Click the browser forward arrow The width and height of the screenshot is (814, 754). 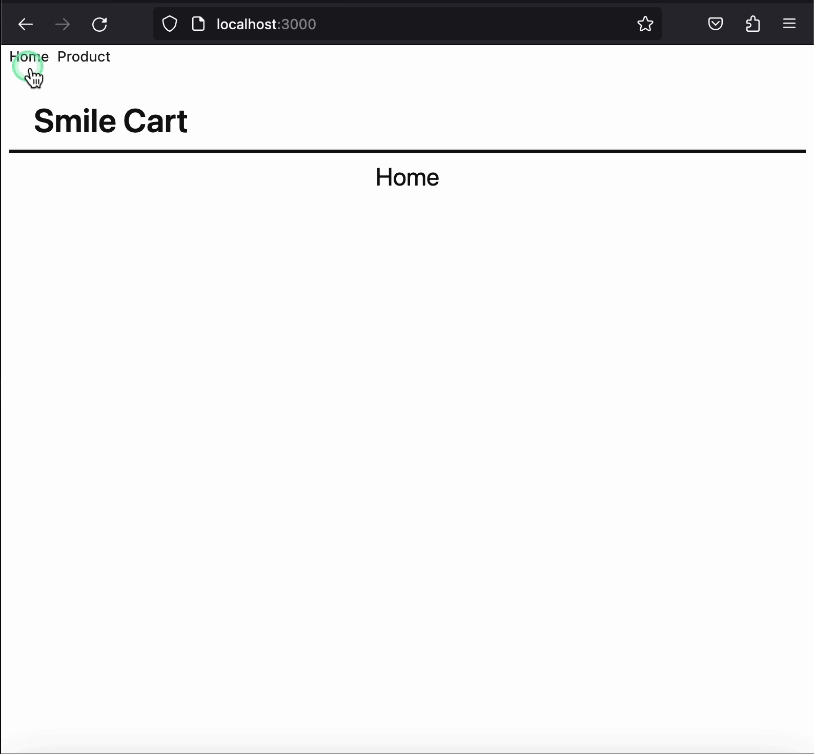tap(62, 24)
